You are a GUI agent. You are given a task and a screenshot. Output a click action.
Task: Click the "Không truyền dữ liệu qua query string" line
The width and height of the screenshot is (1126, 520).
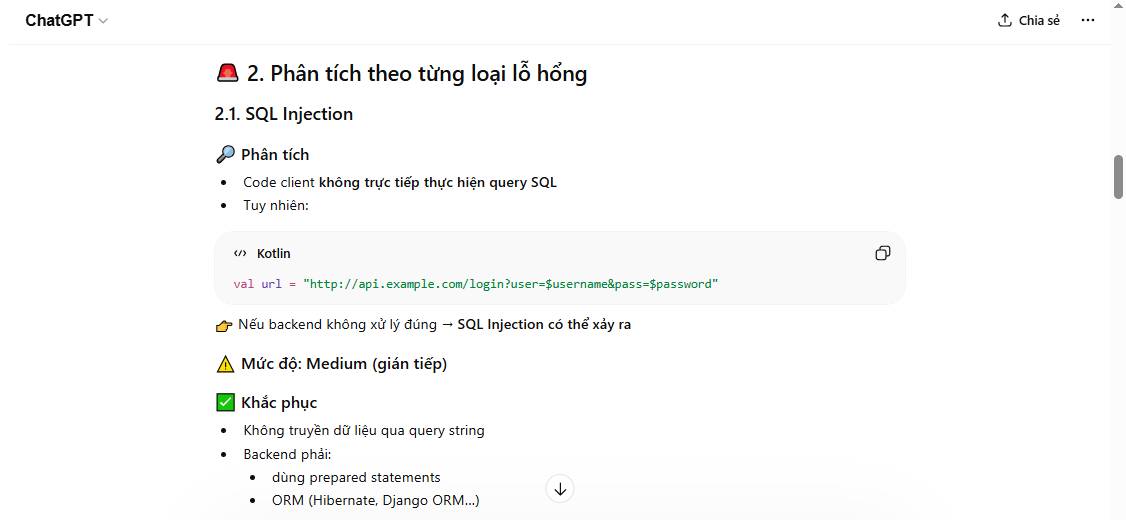pyautogui.click(x=364, y=430)
